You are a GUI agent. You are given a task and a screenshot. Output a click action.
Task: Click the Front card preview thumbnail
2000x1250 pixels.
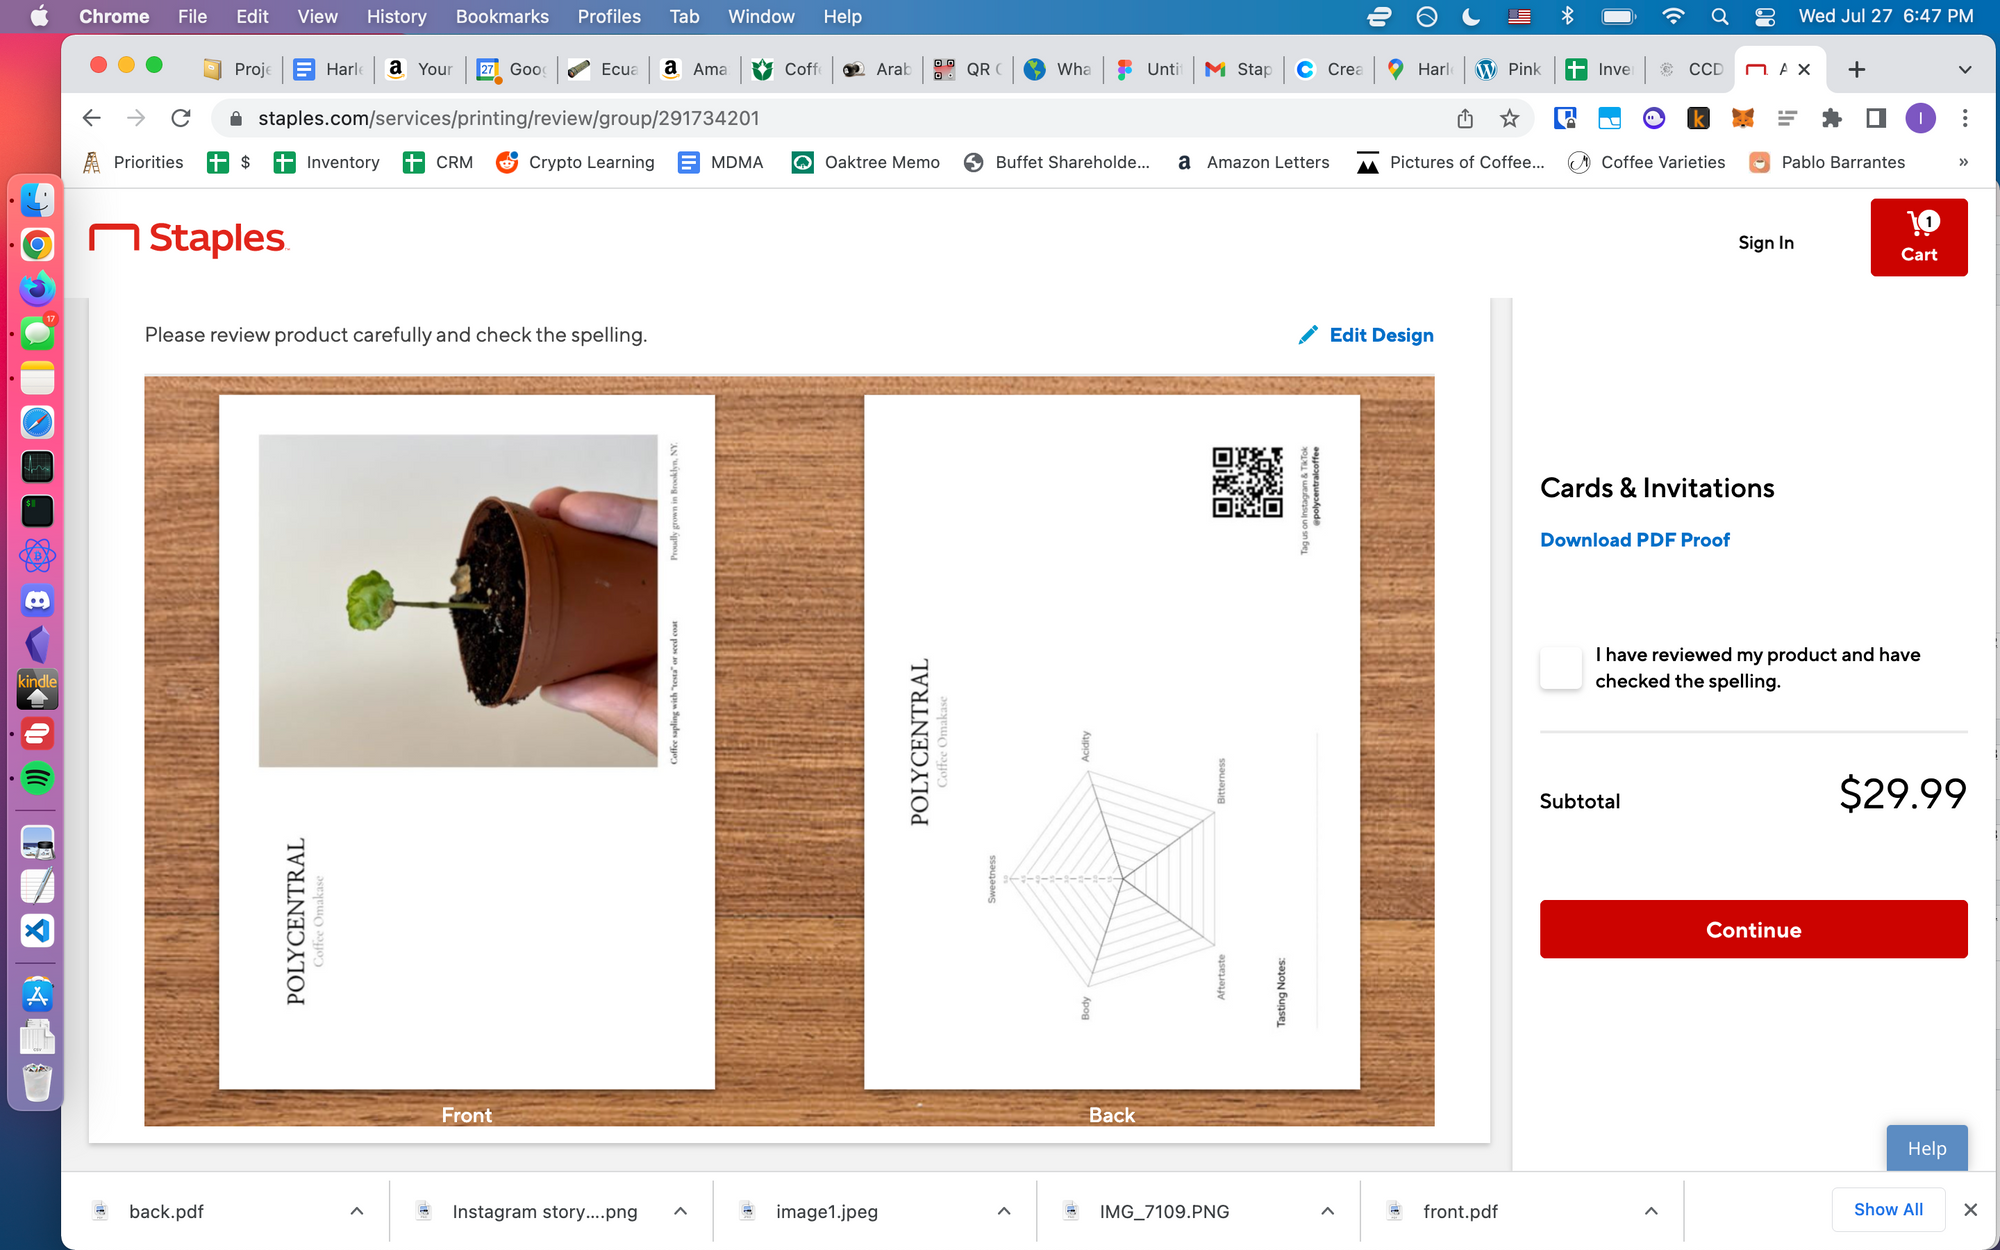[x=467, y=741]
